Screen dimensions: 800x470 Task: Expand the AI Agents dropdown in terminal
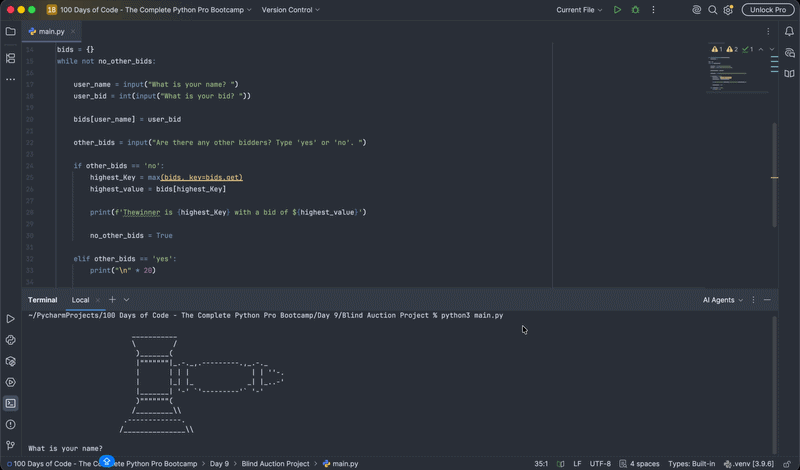pyautogui.click(x=722, y=300)
